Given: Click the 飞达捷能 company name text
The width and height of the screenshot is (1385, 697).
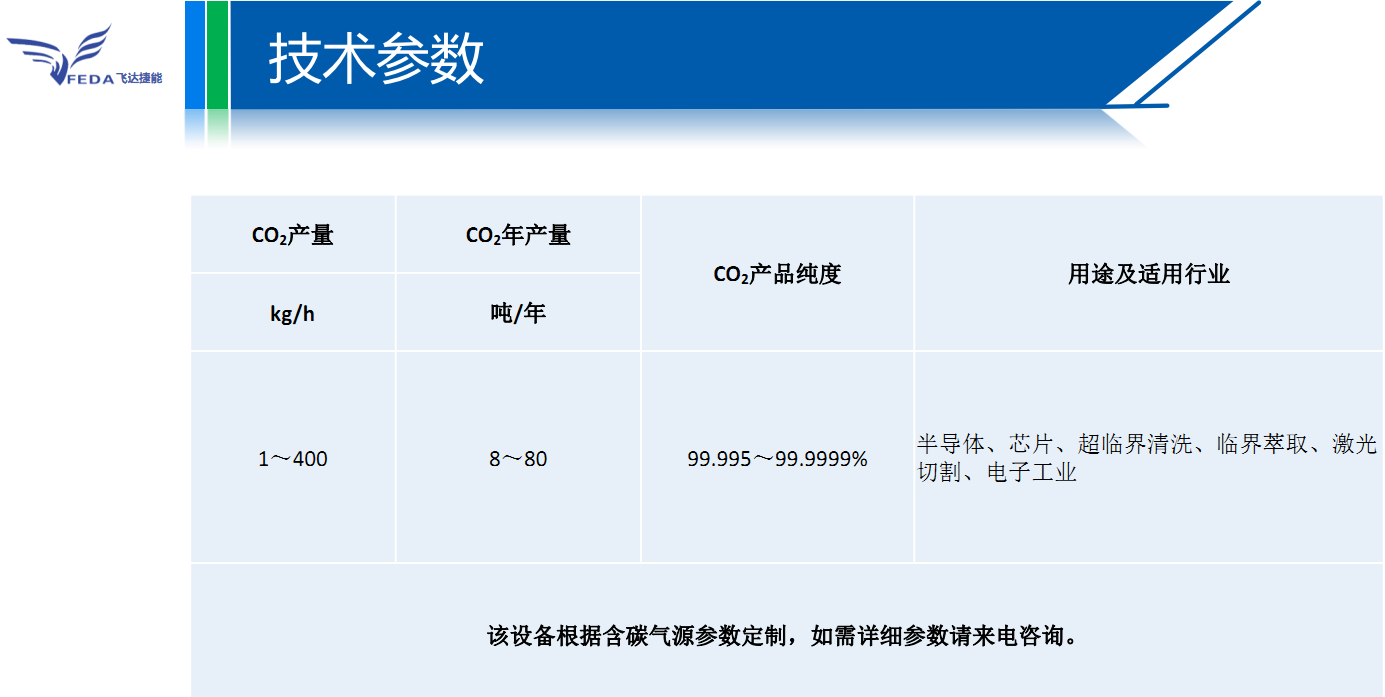Looking at the screenshot, I should coord(139,78).
